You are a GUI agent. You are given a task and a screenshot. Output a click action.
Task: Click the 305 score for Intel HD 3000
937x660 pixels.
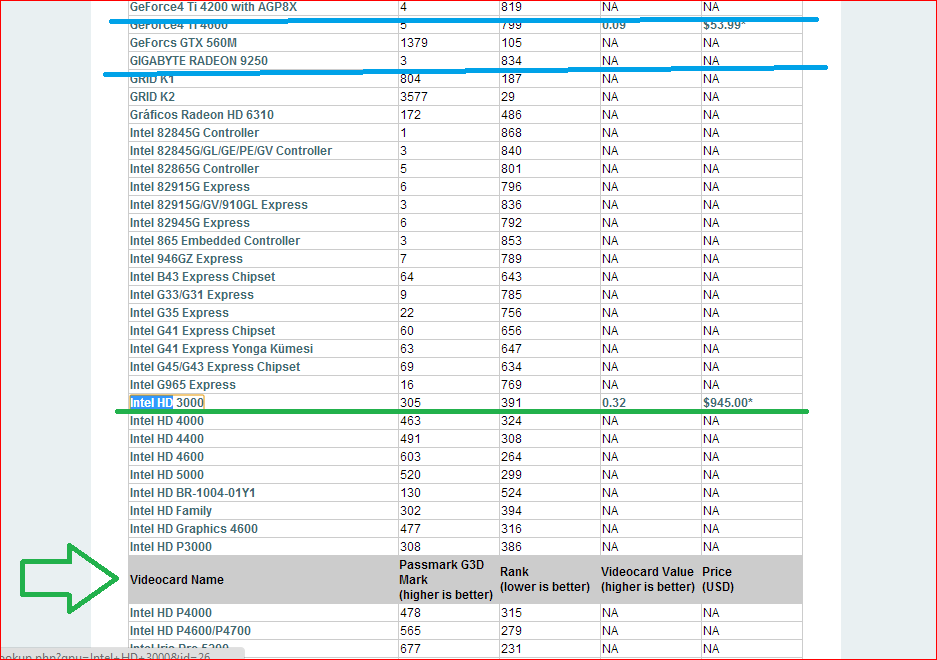(x=411, y=402)
